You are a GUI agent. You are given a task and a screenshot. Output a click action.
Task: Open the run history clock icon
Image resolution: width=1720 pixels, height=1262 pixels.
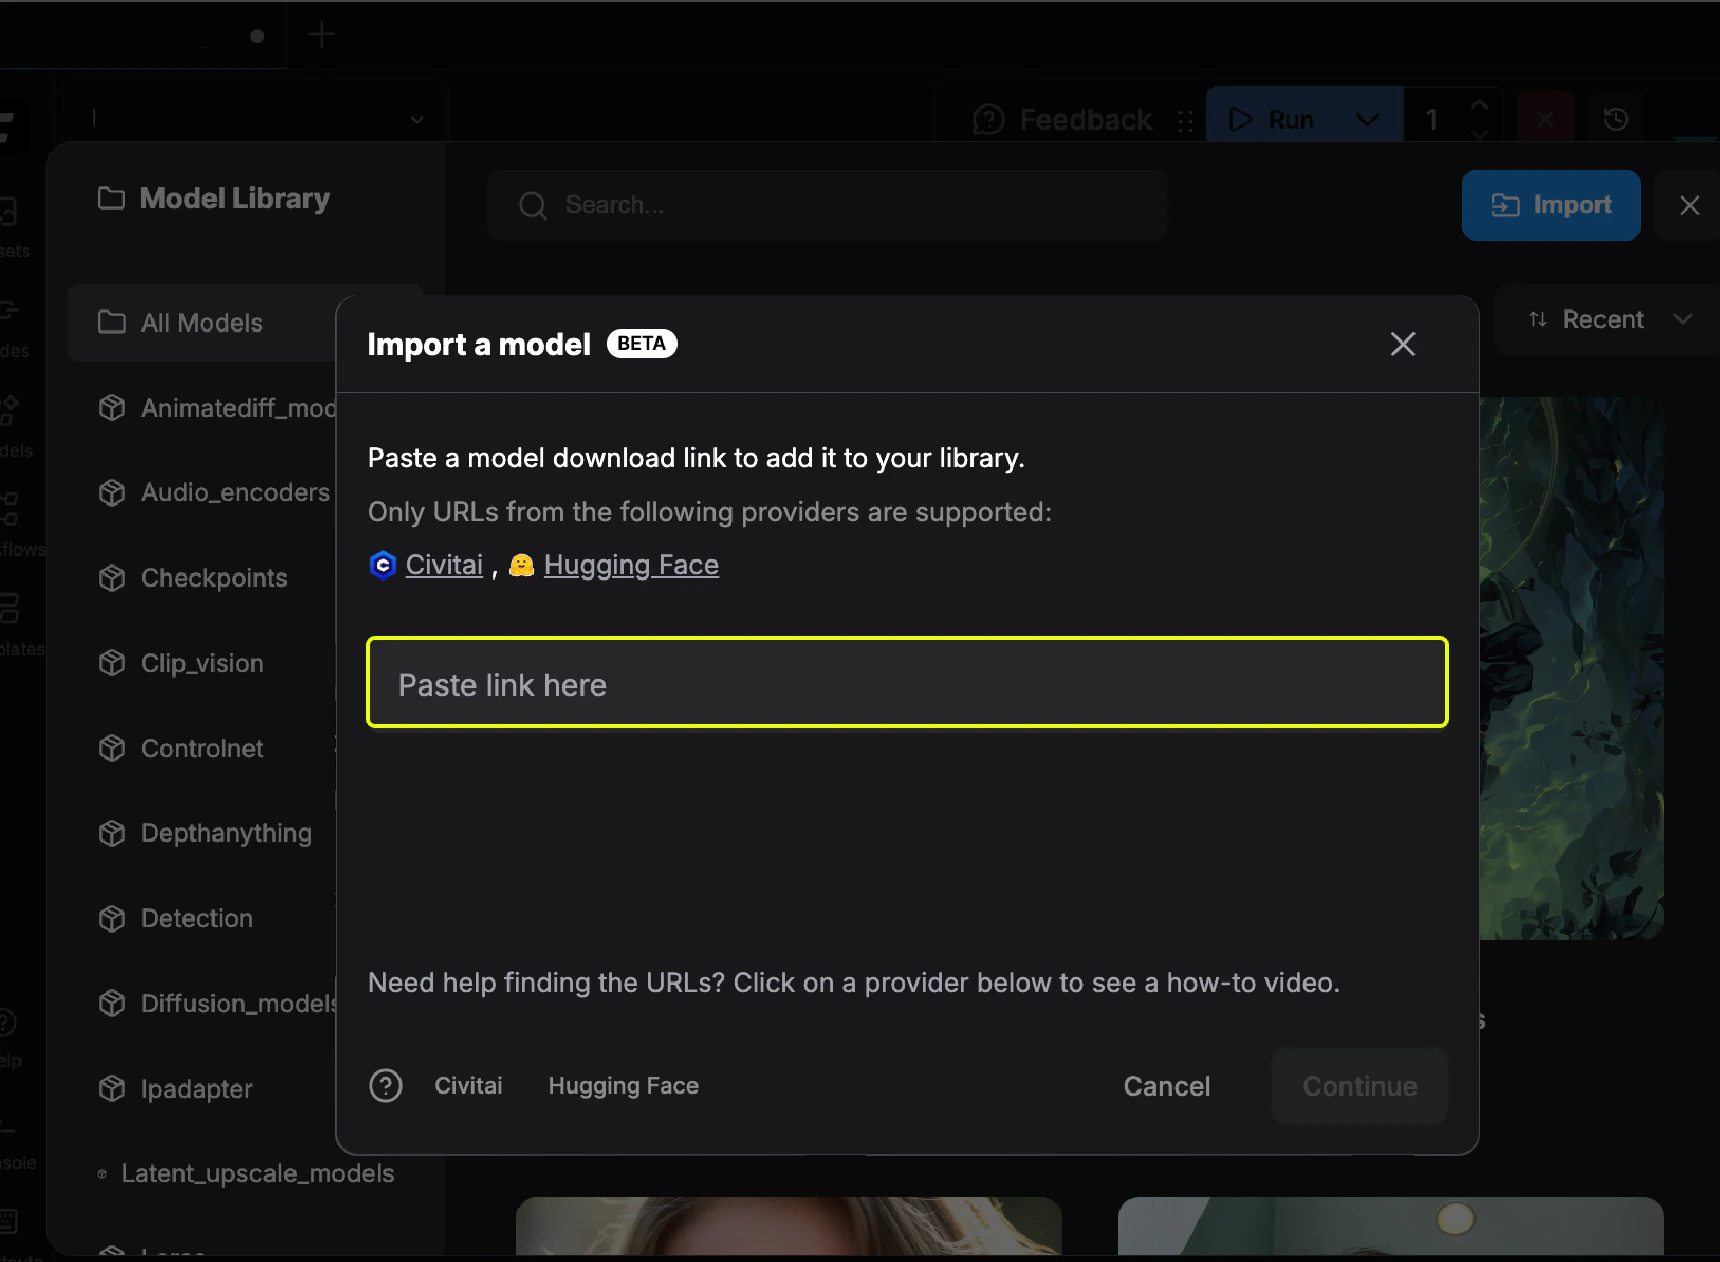(x=1617, y=118)
